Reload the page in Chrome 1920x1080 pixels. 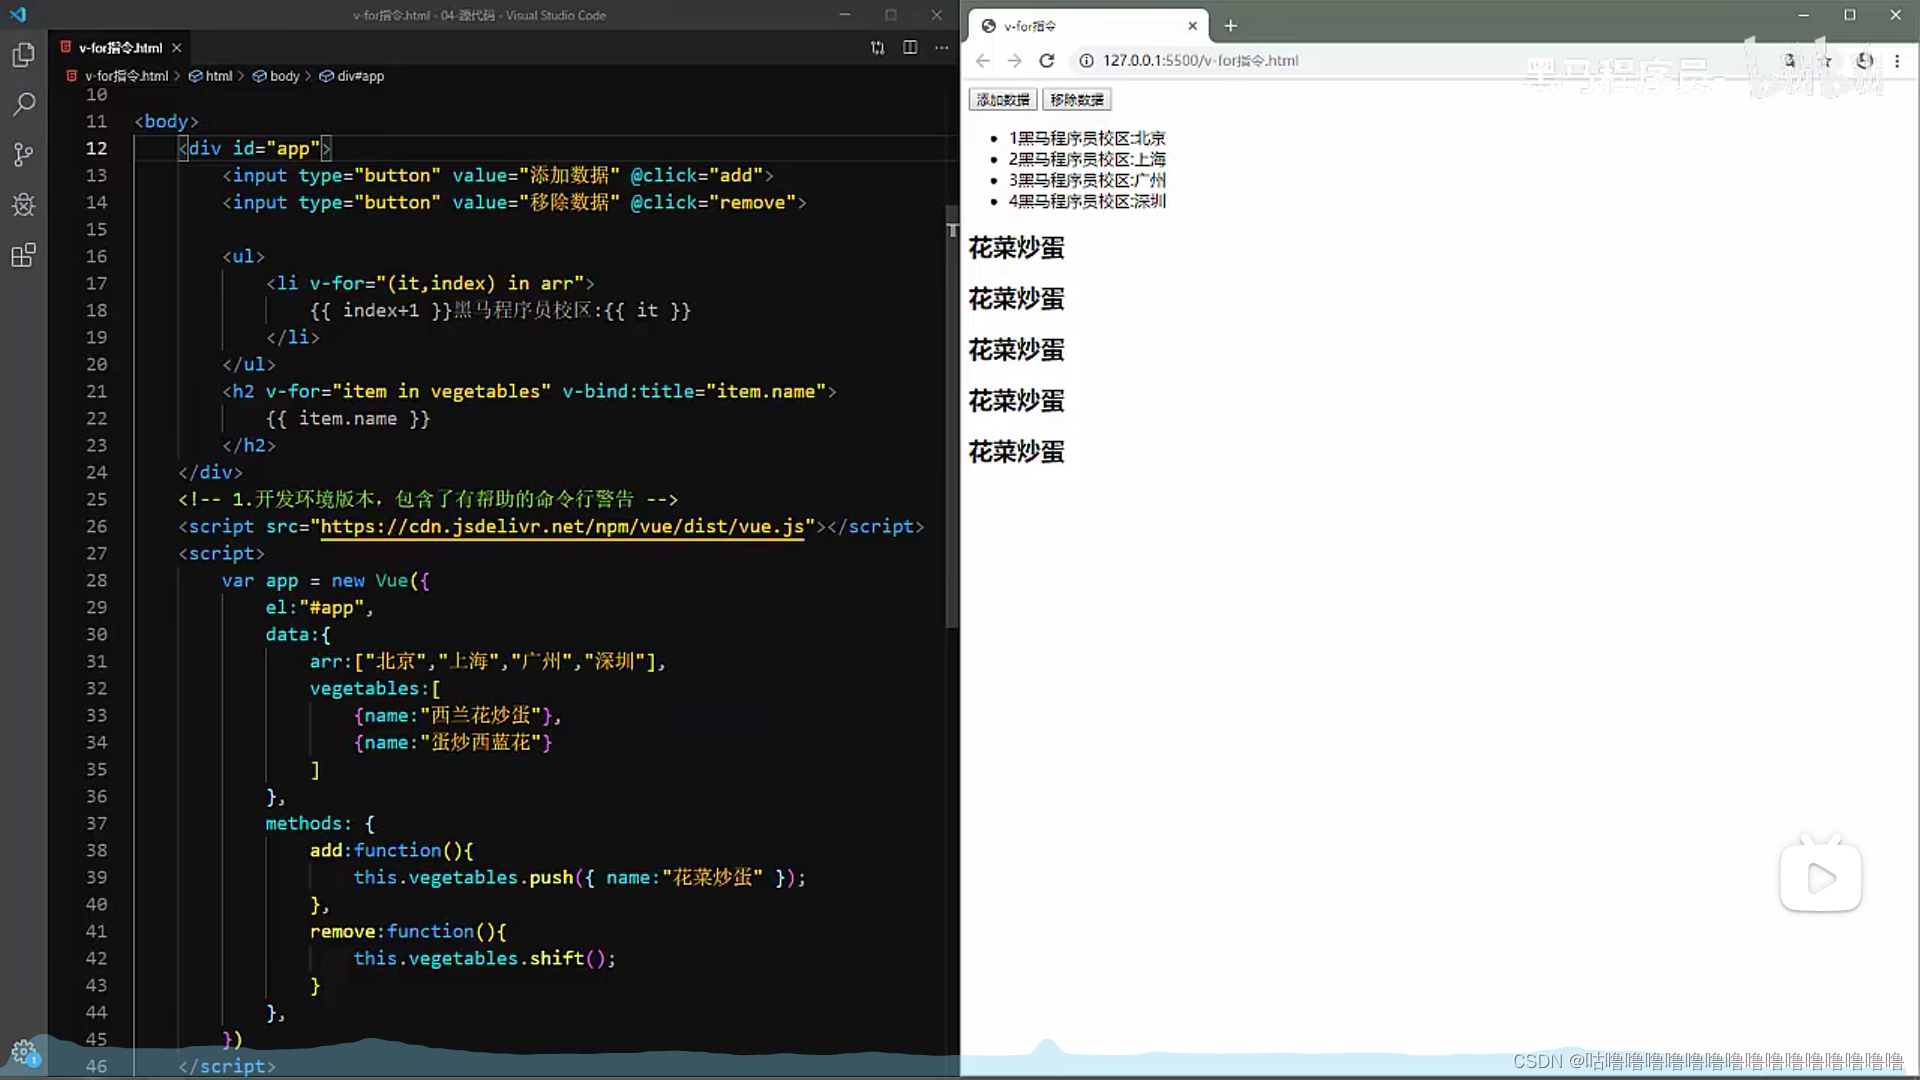click(x=1046, y=60)
